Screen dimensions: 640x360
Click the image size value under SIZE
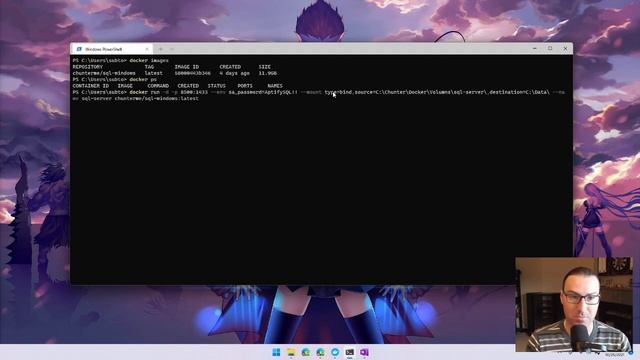coord(267,73)
